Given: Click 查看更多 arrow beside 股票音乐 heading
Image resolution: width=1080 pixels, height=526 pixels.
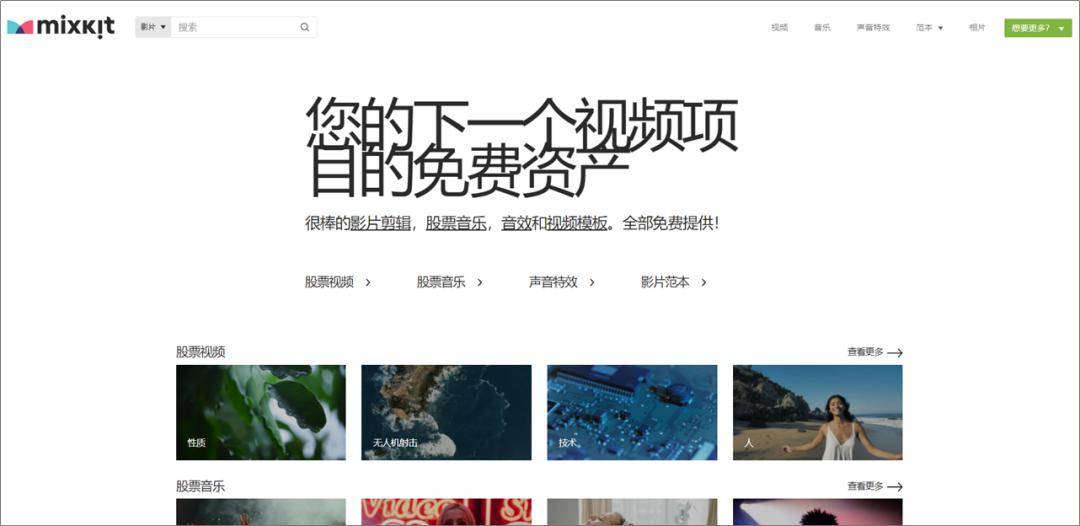Looking at the screenshot, I should [x=875, y=486].
